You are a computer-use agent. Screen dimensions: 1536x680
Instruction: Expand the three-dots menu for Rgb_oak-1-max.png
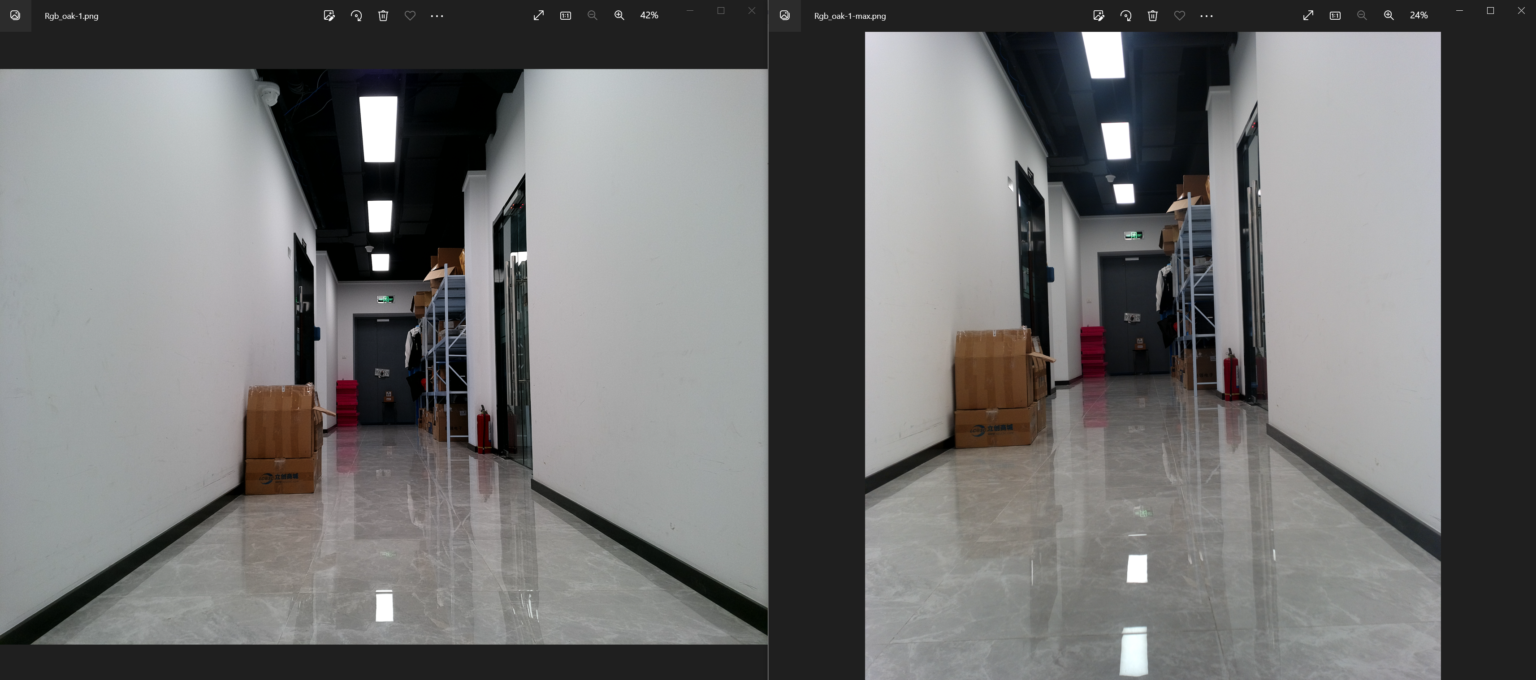[x=1206, y=16]
